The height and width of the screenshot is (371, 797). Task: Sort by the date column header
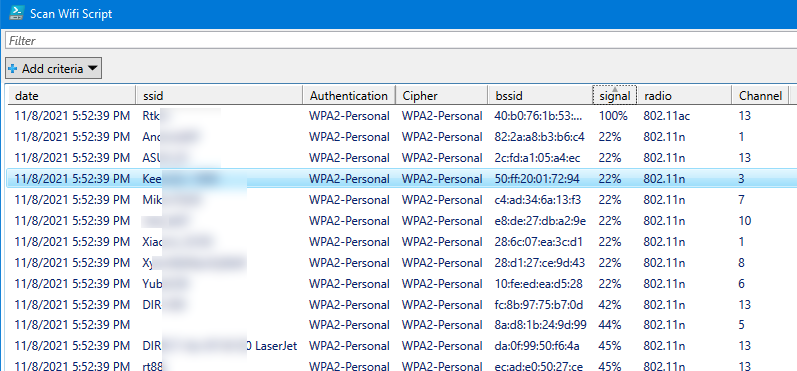coord(72,96)
